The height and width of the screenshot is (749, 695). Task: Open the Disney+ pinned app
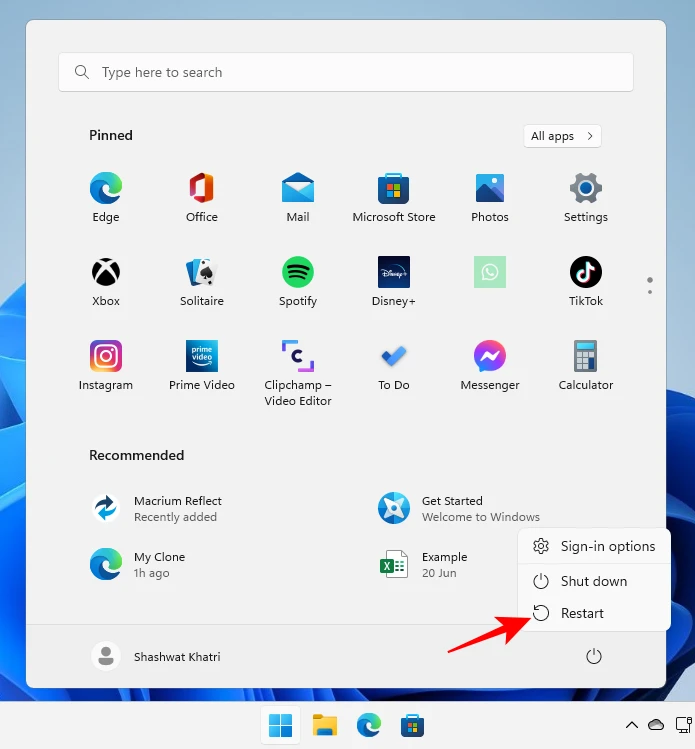(x=394, y=281)
